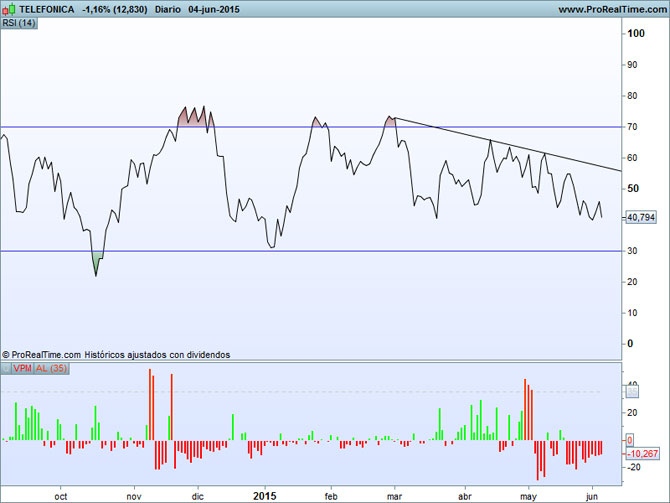The height and width of the screenshot is (503, 670).
Task: Open the Diario timeframe label
Action: pyautogui.click(x=168, y=9)
